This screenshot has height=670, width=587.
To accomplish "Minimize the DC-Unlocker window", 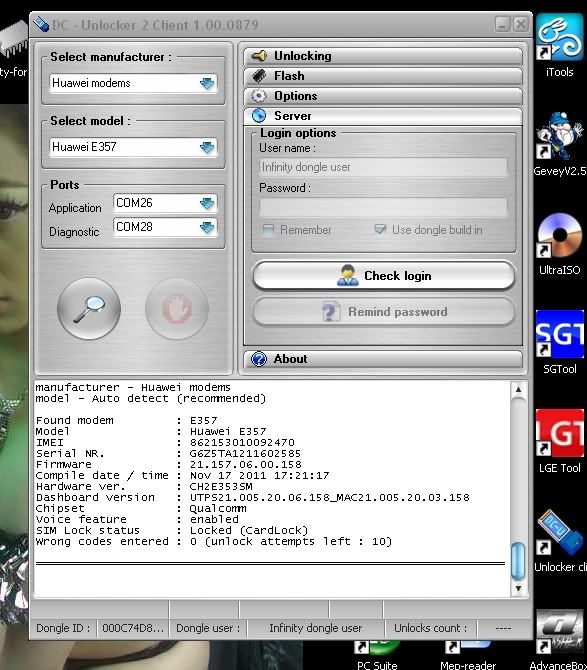I will 503,24.
